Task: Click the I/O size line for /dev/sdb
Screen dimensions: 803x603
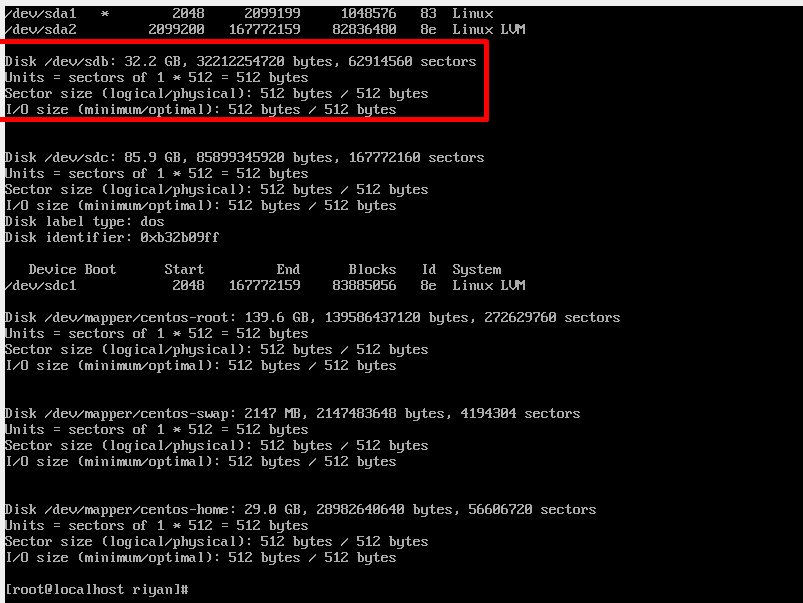Action: tap(200, 109)
